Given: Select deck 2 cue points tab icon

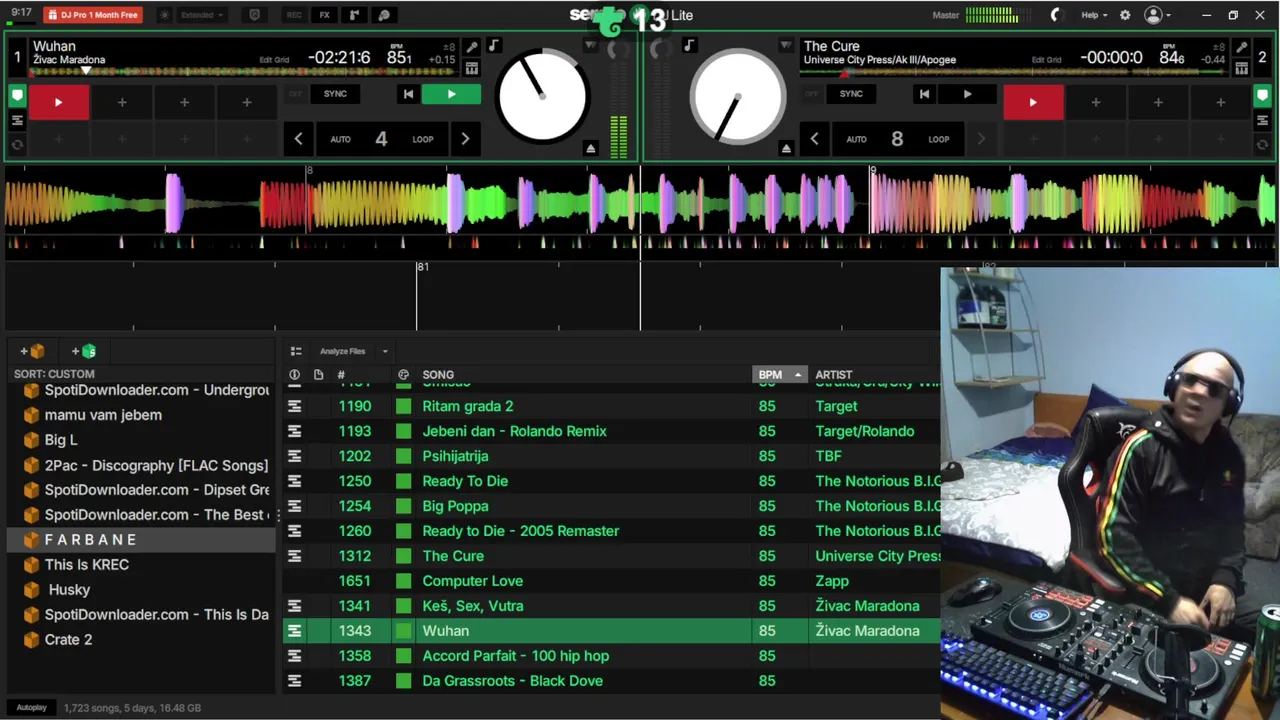Looking at the screenshot, I should [x=1263, y=96].
